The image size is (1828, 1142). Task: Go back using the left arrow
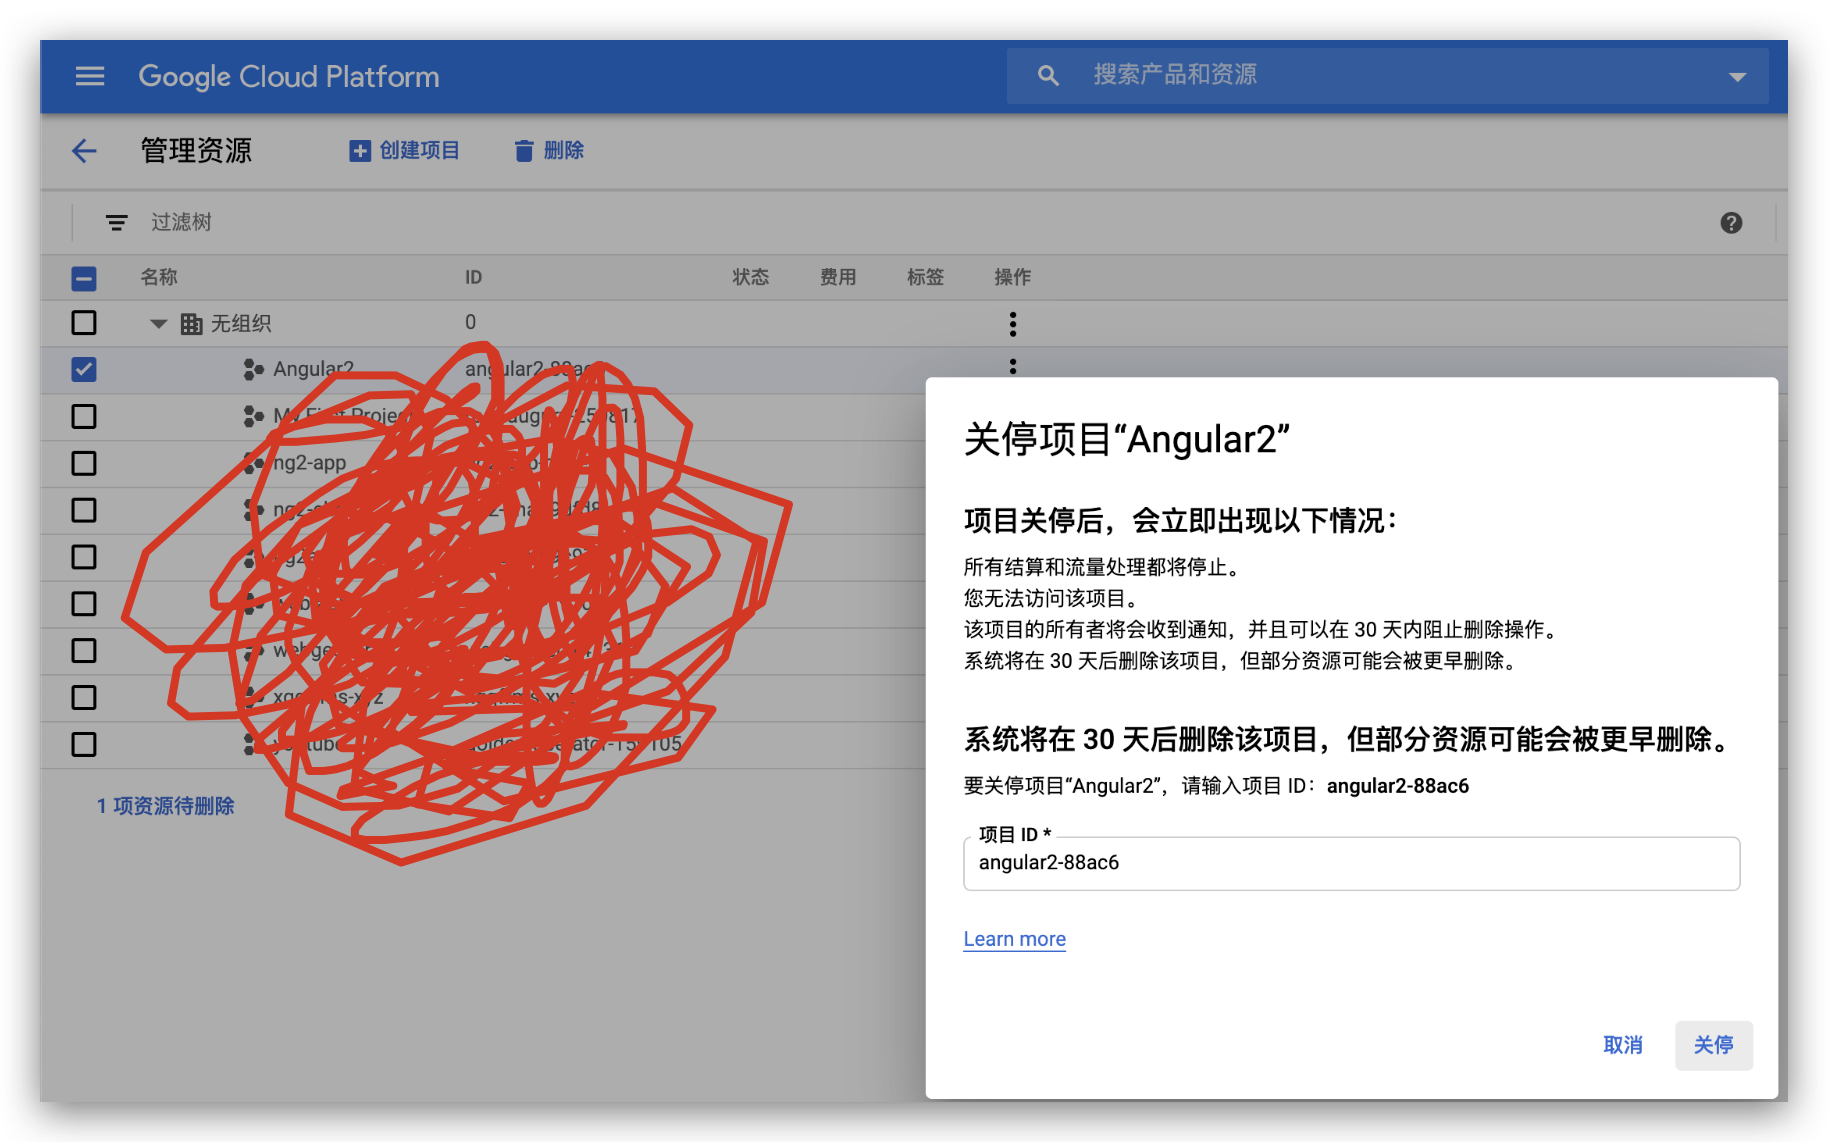click(84, 151)
